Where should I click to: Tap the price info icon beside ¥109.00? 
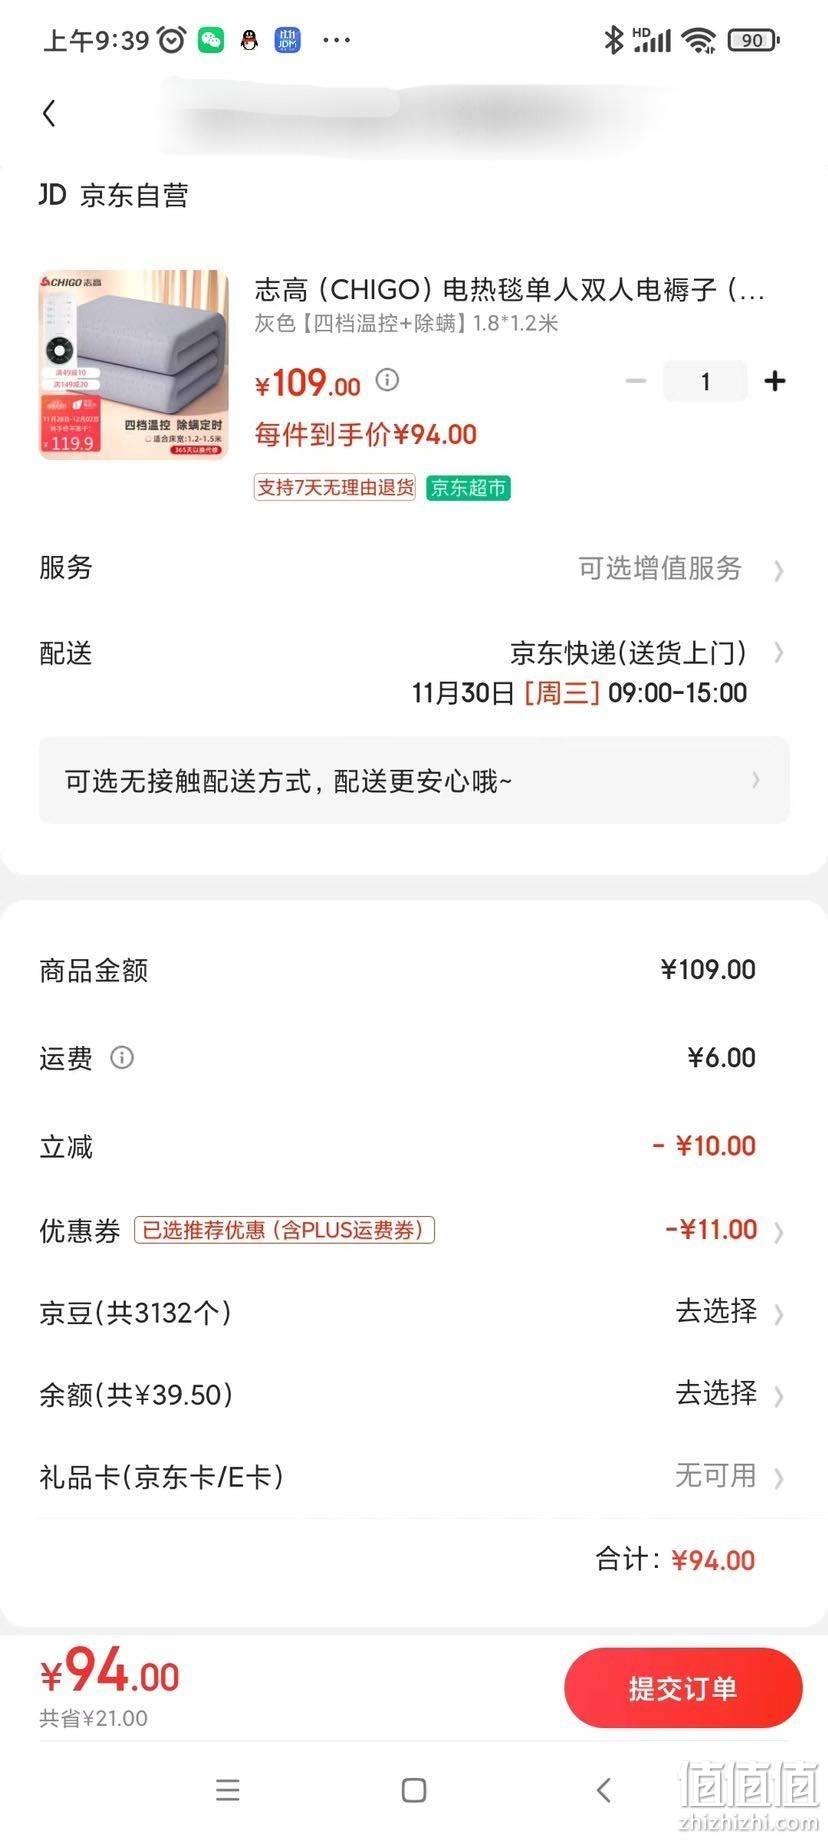point(387,380)
